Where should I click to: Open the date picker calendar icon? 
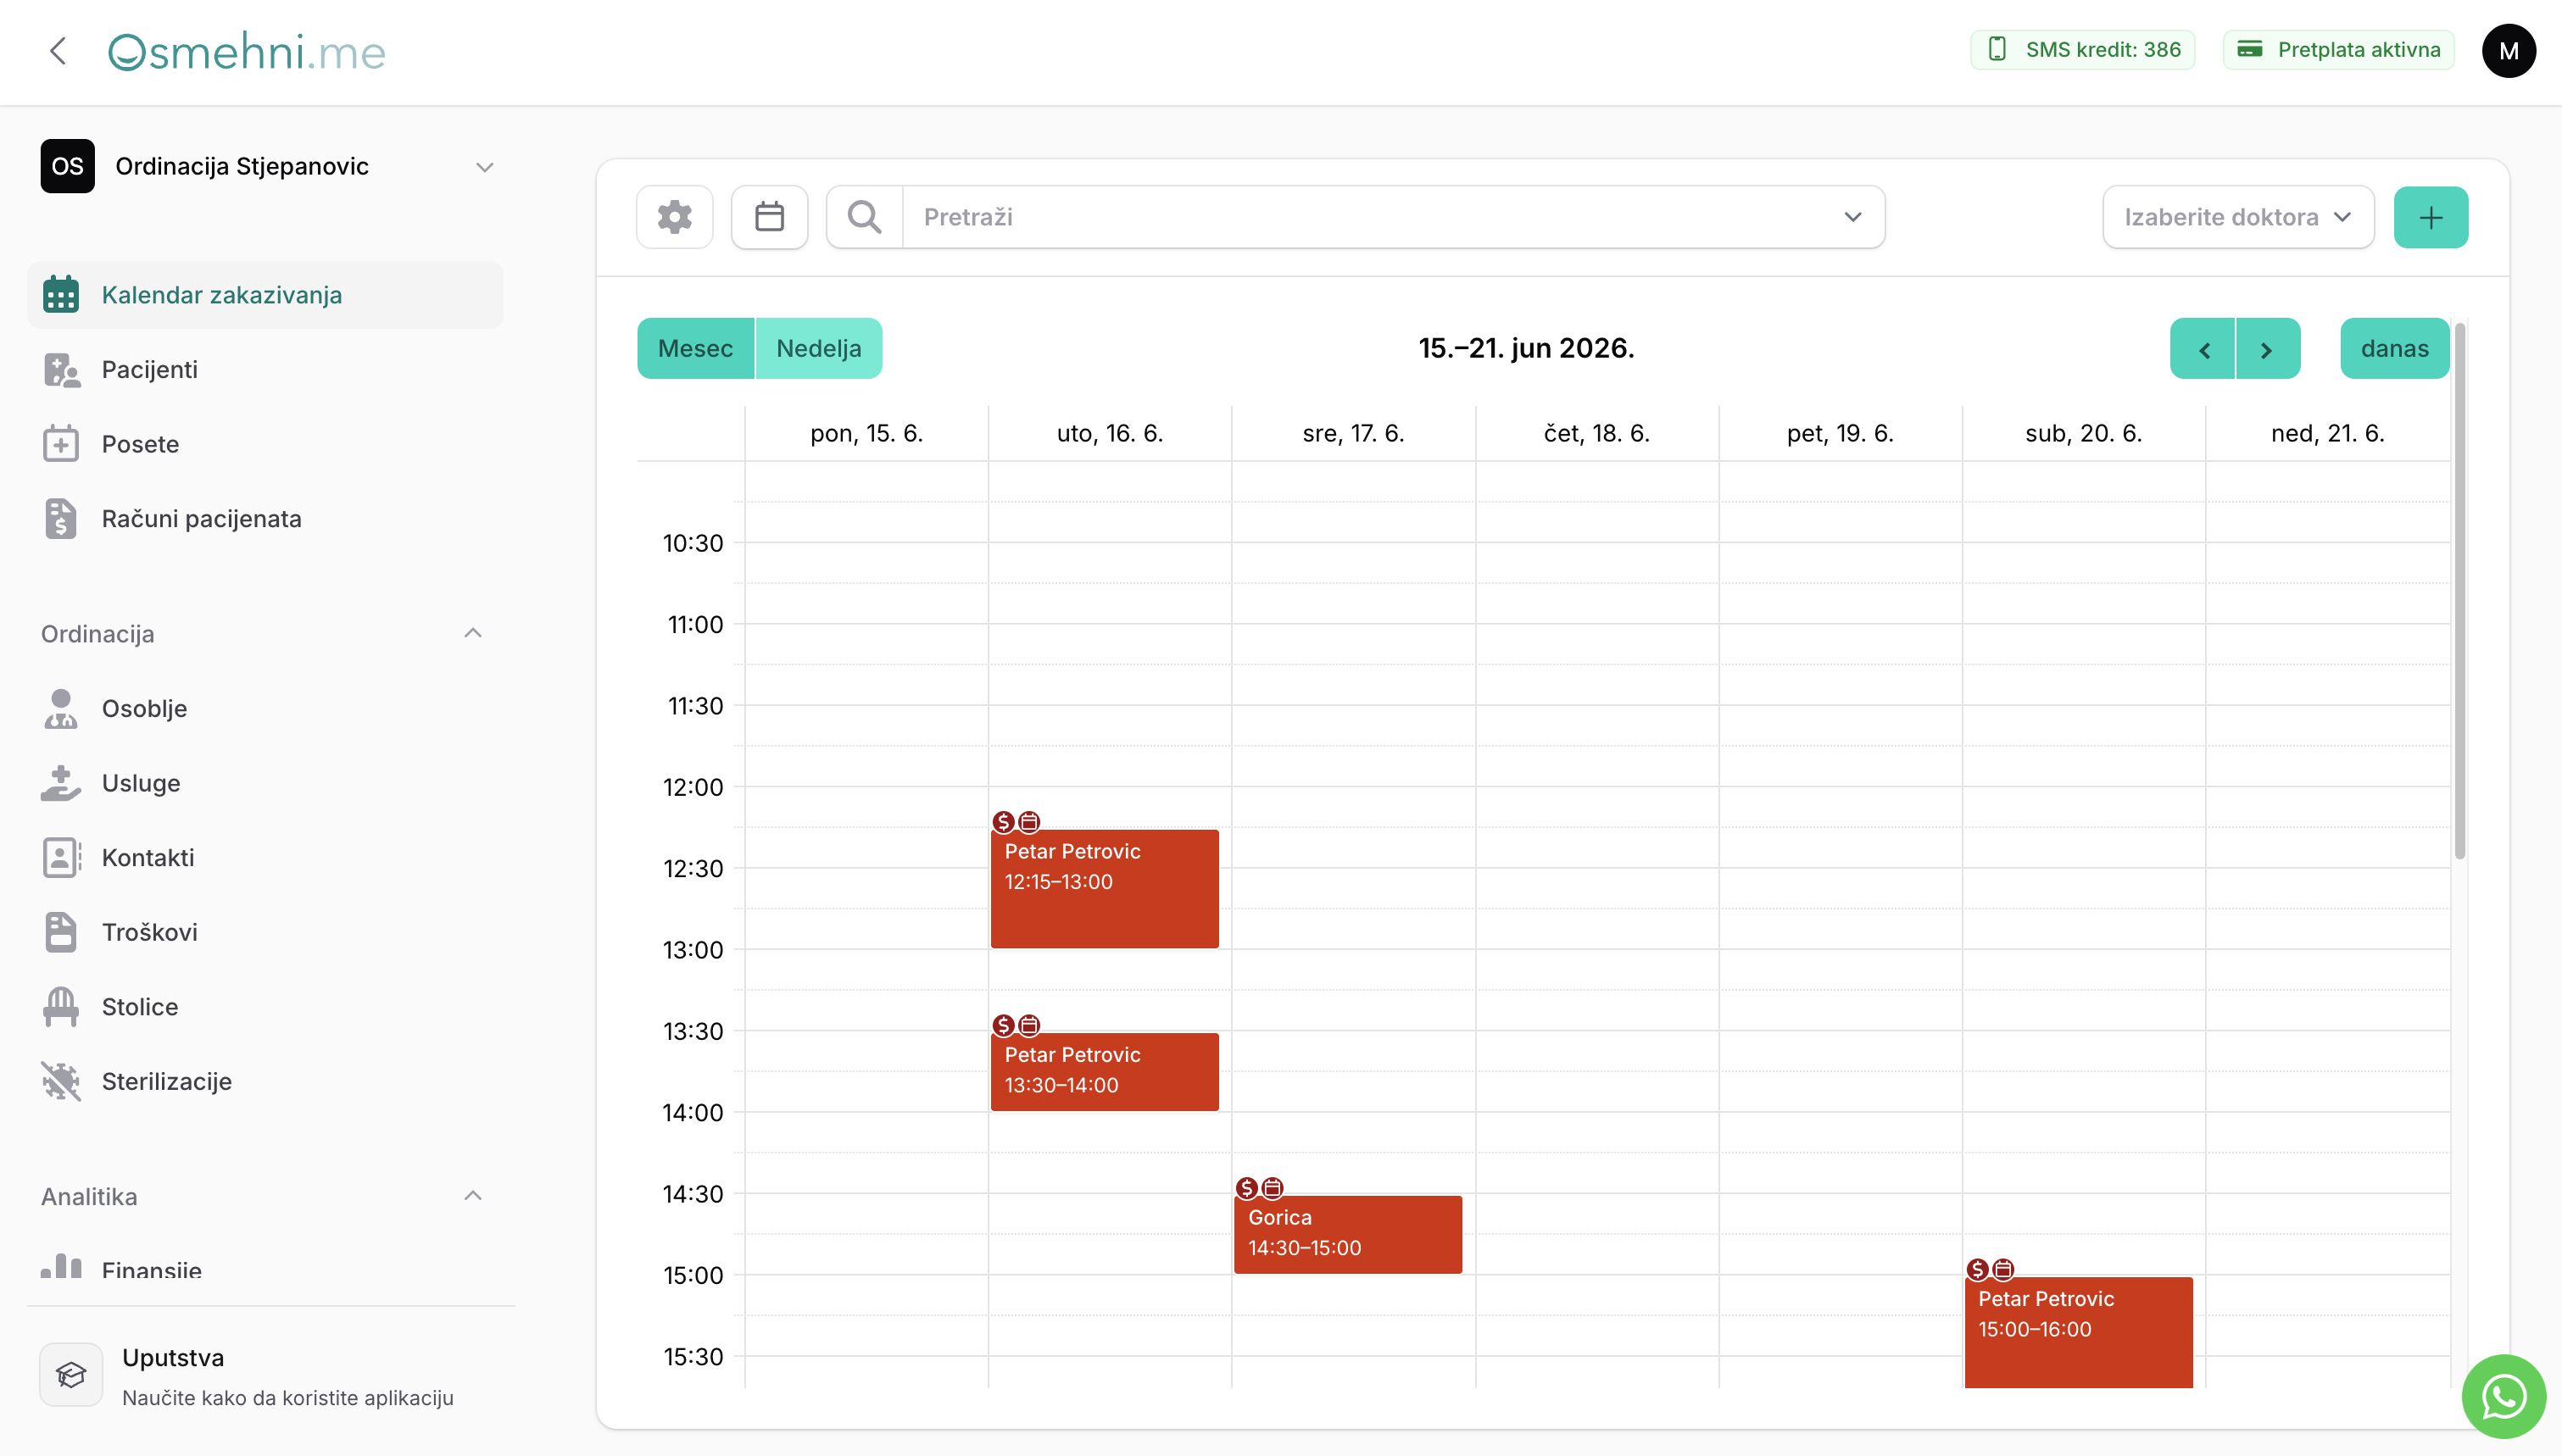(769, 217)
